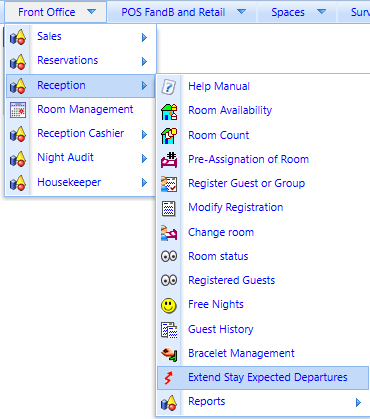The height and width of the screenshot is (419, 370).
Task: Click the Pre-Assignation of Room bed icon
Action: point(169,160)
